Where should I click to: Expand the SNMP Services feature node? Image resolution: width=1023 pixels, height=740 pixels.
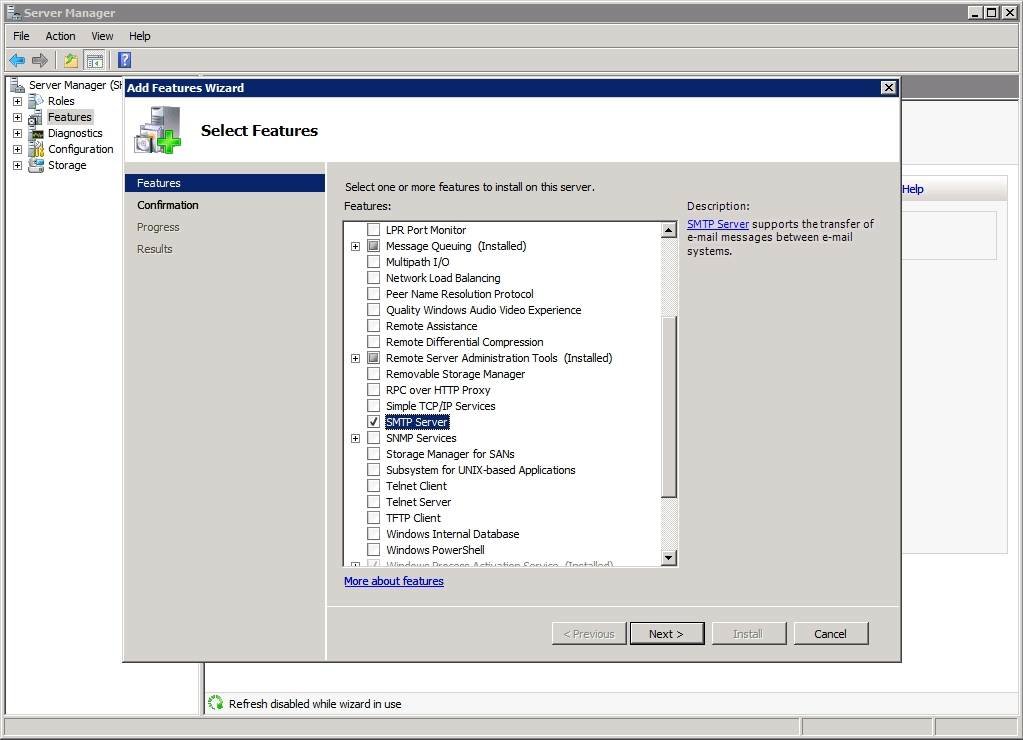[x=355, y=438]
